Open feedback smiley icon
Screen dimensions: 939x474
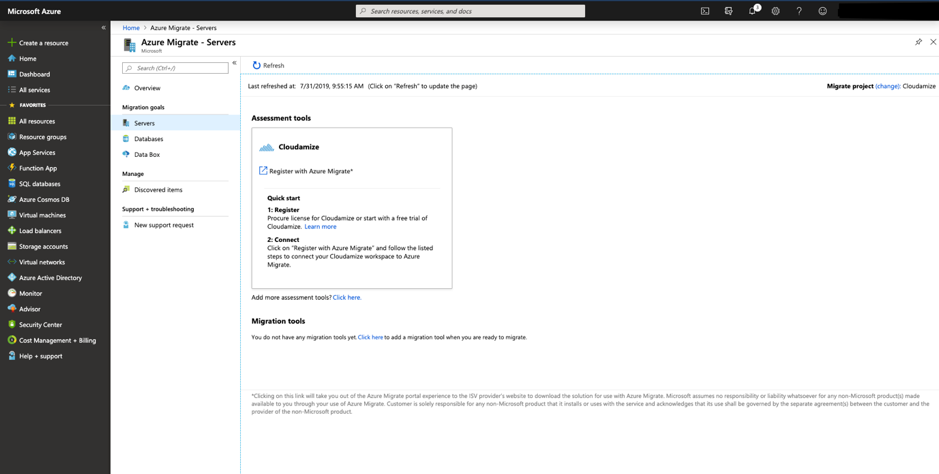point(822,11)
